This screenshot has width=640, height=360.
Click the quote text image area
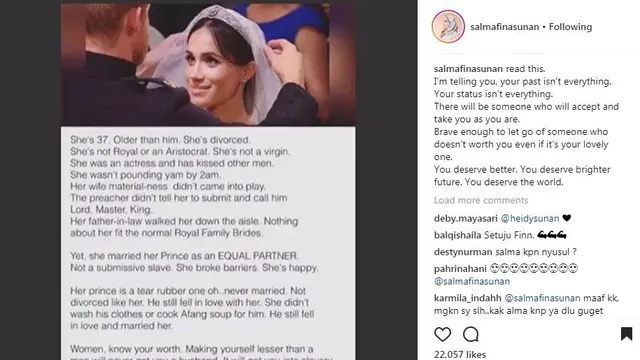coord(208,243)
